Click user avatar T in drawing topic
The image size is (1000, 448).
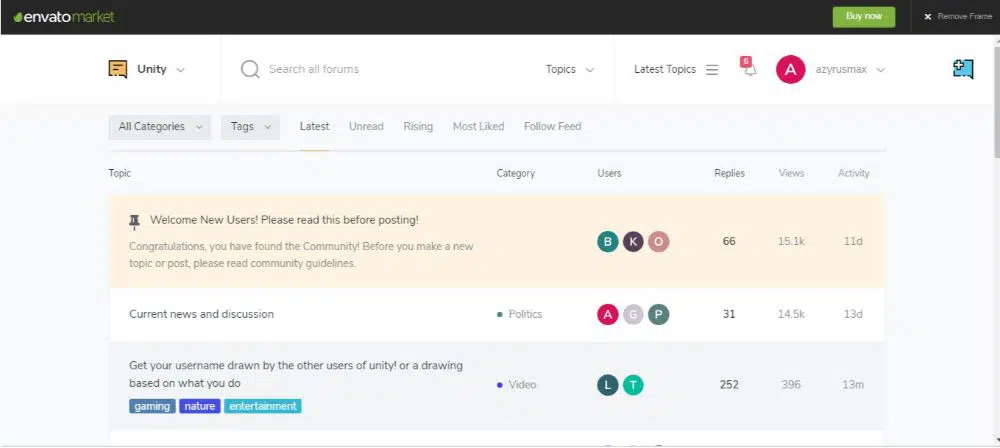633,385
